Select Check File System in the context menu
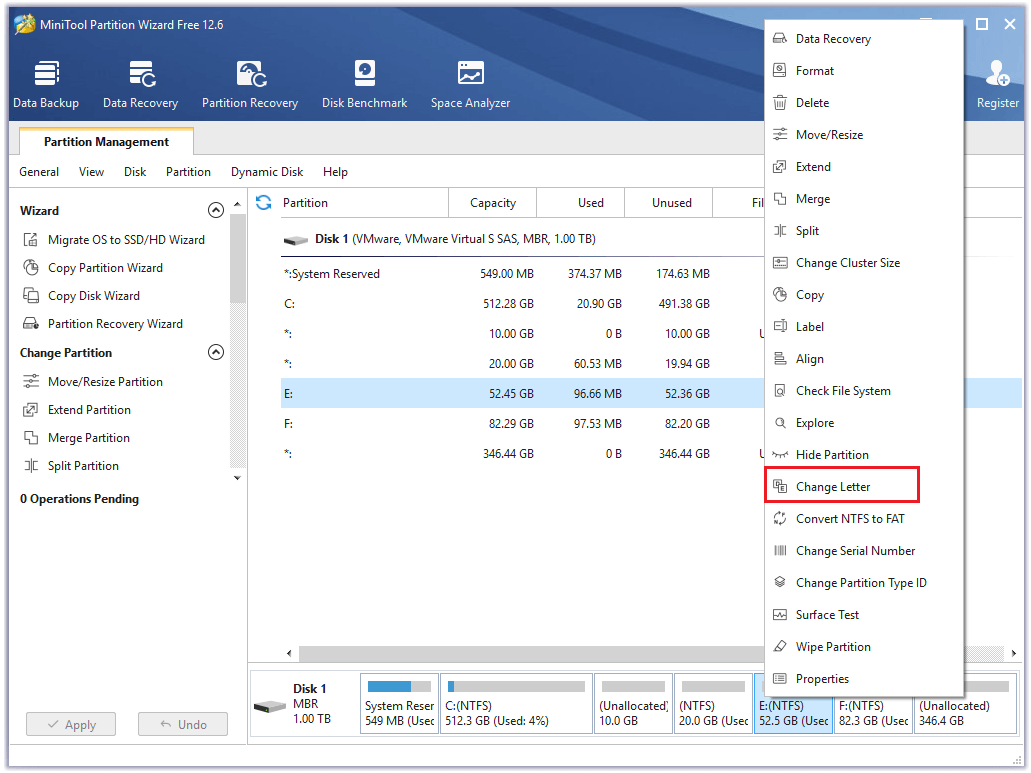This screenshot has height=773, width=1031. pyautogui.click(x=864, y=391)
